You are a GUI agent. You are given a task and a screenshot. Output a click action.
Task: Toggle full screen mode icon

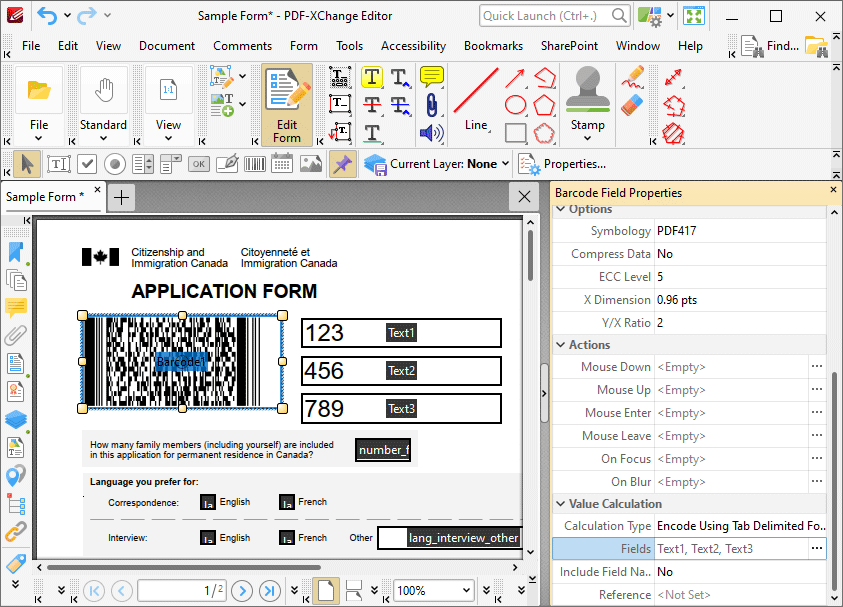(x=694, y=16)
